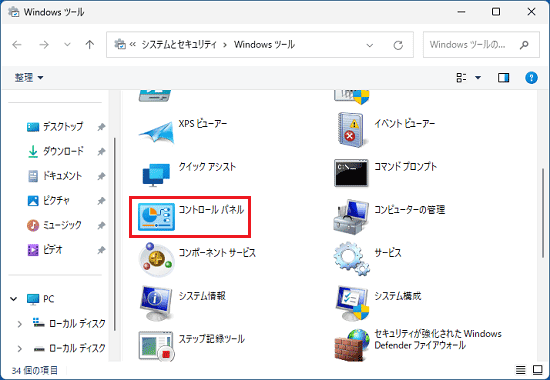Select PC in the navigation pane
The image size is (550, 380).
pyautogui.click(x=40, y=299)
